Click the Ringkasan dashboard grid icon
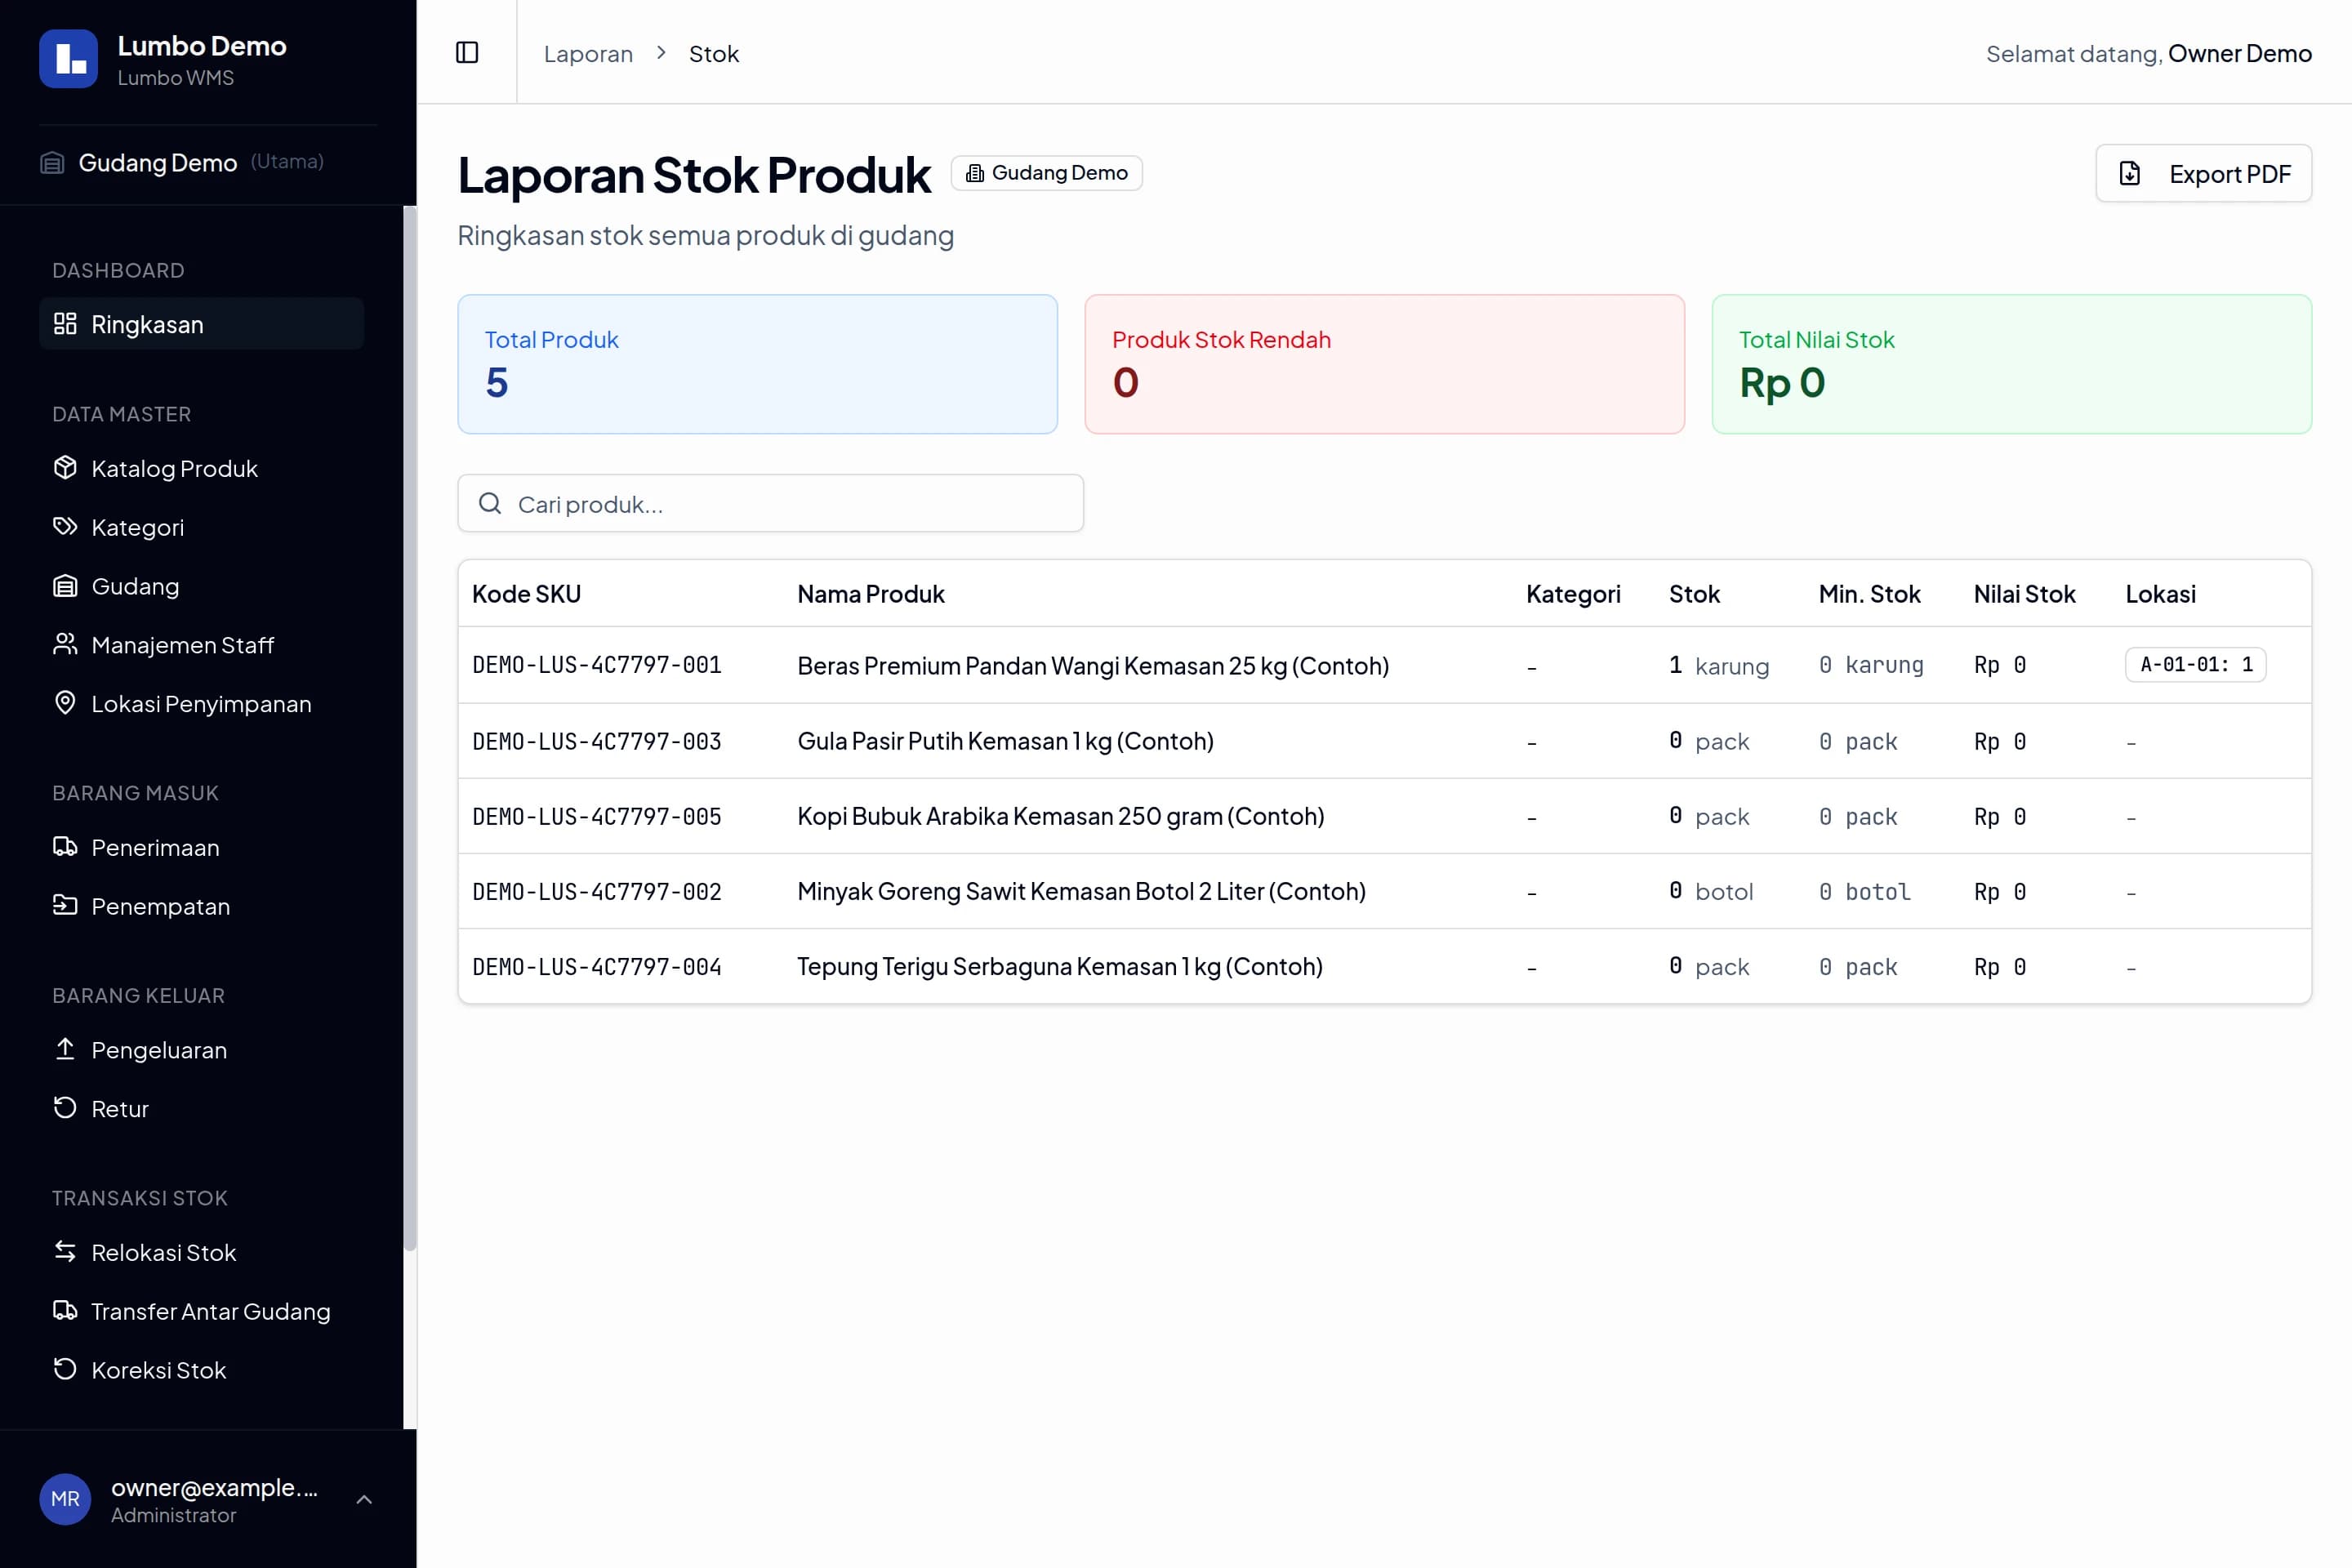 (65, 323)
